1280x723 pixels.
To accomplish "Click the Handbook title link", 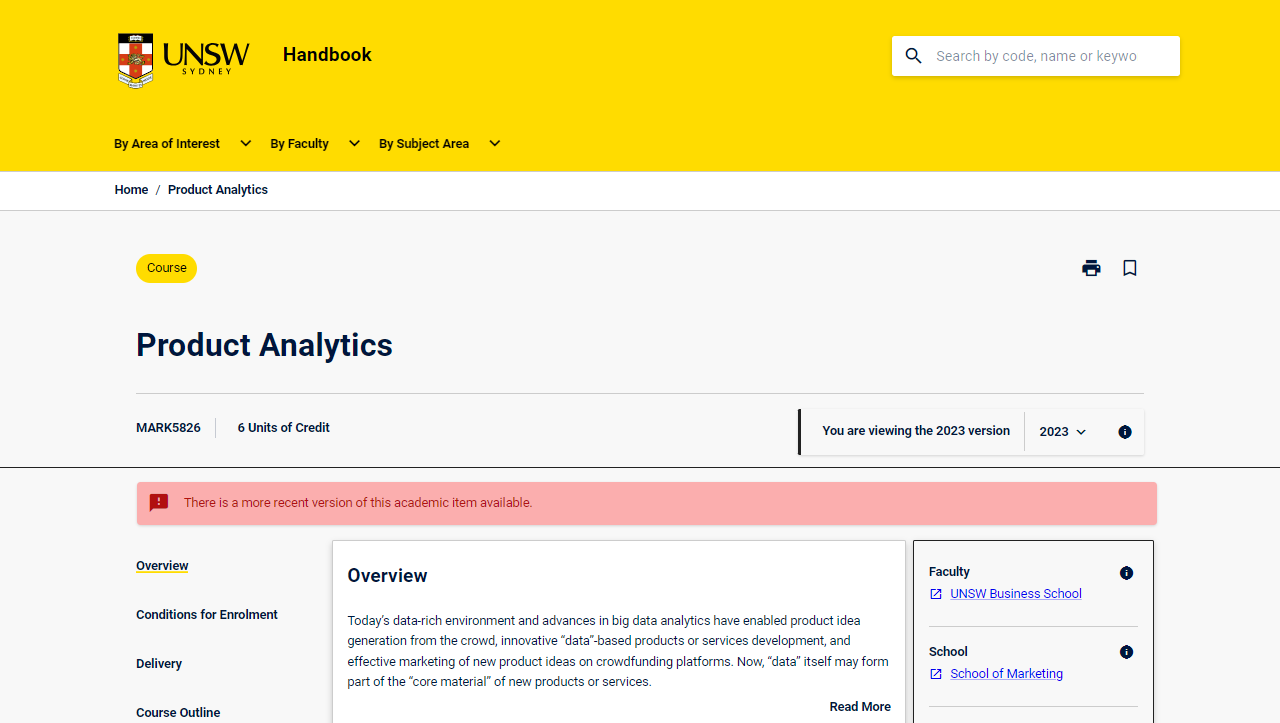I will [x=327, y=55].
